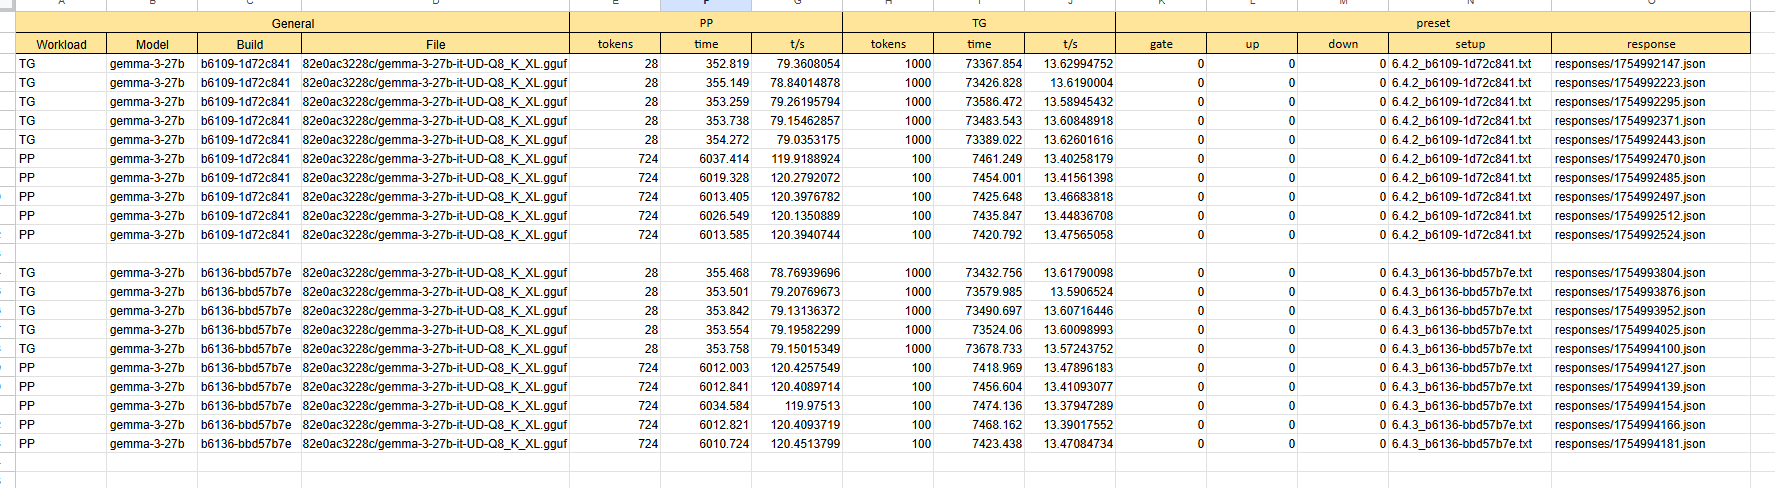
Task: Click the responses/1754992443.json cell
Action: coord(1651,139)
